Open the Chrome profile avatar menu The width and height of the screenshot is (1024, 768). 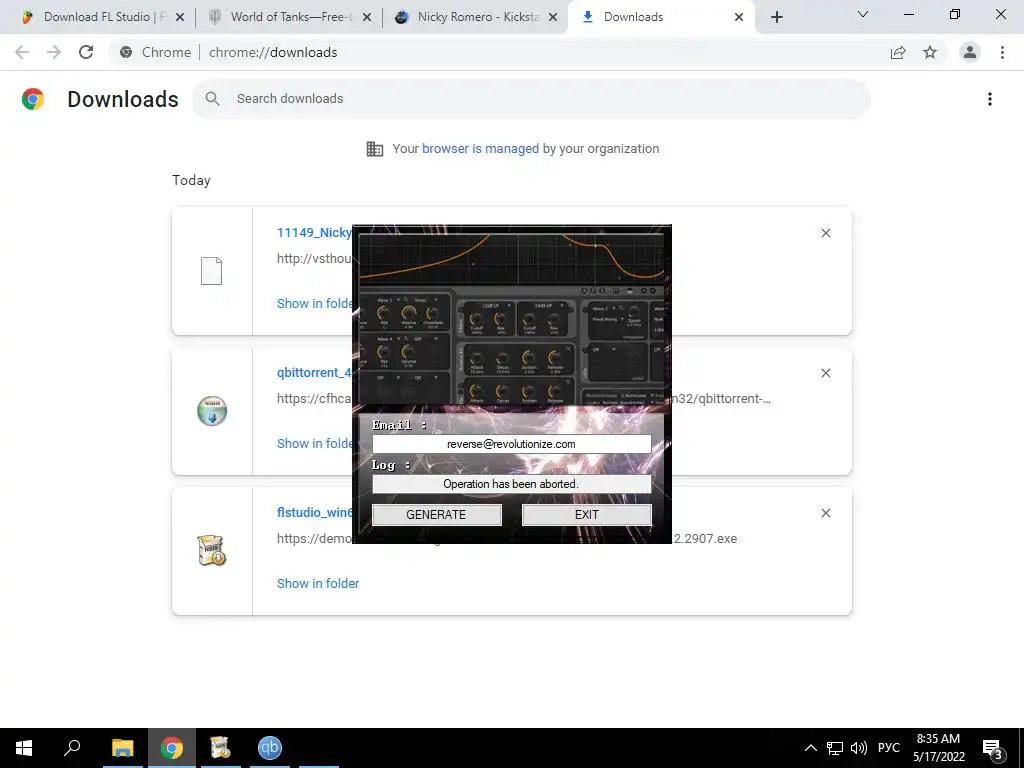tap(970, 52)
